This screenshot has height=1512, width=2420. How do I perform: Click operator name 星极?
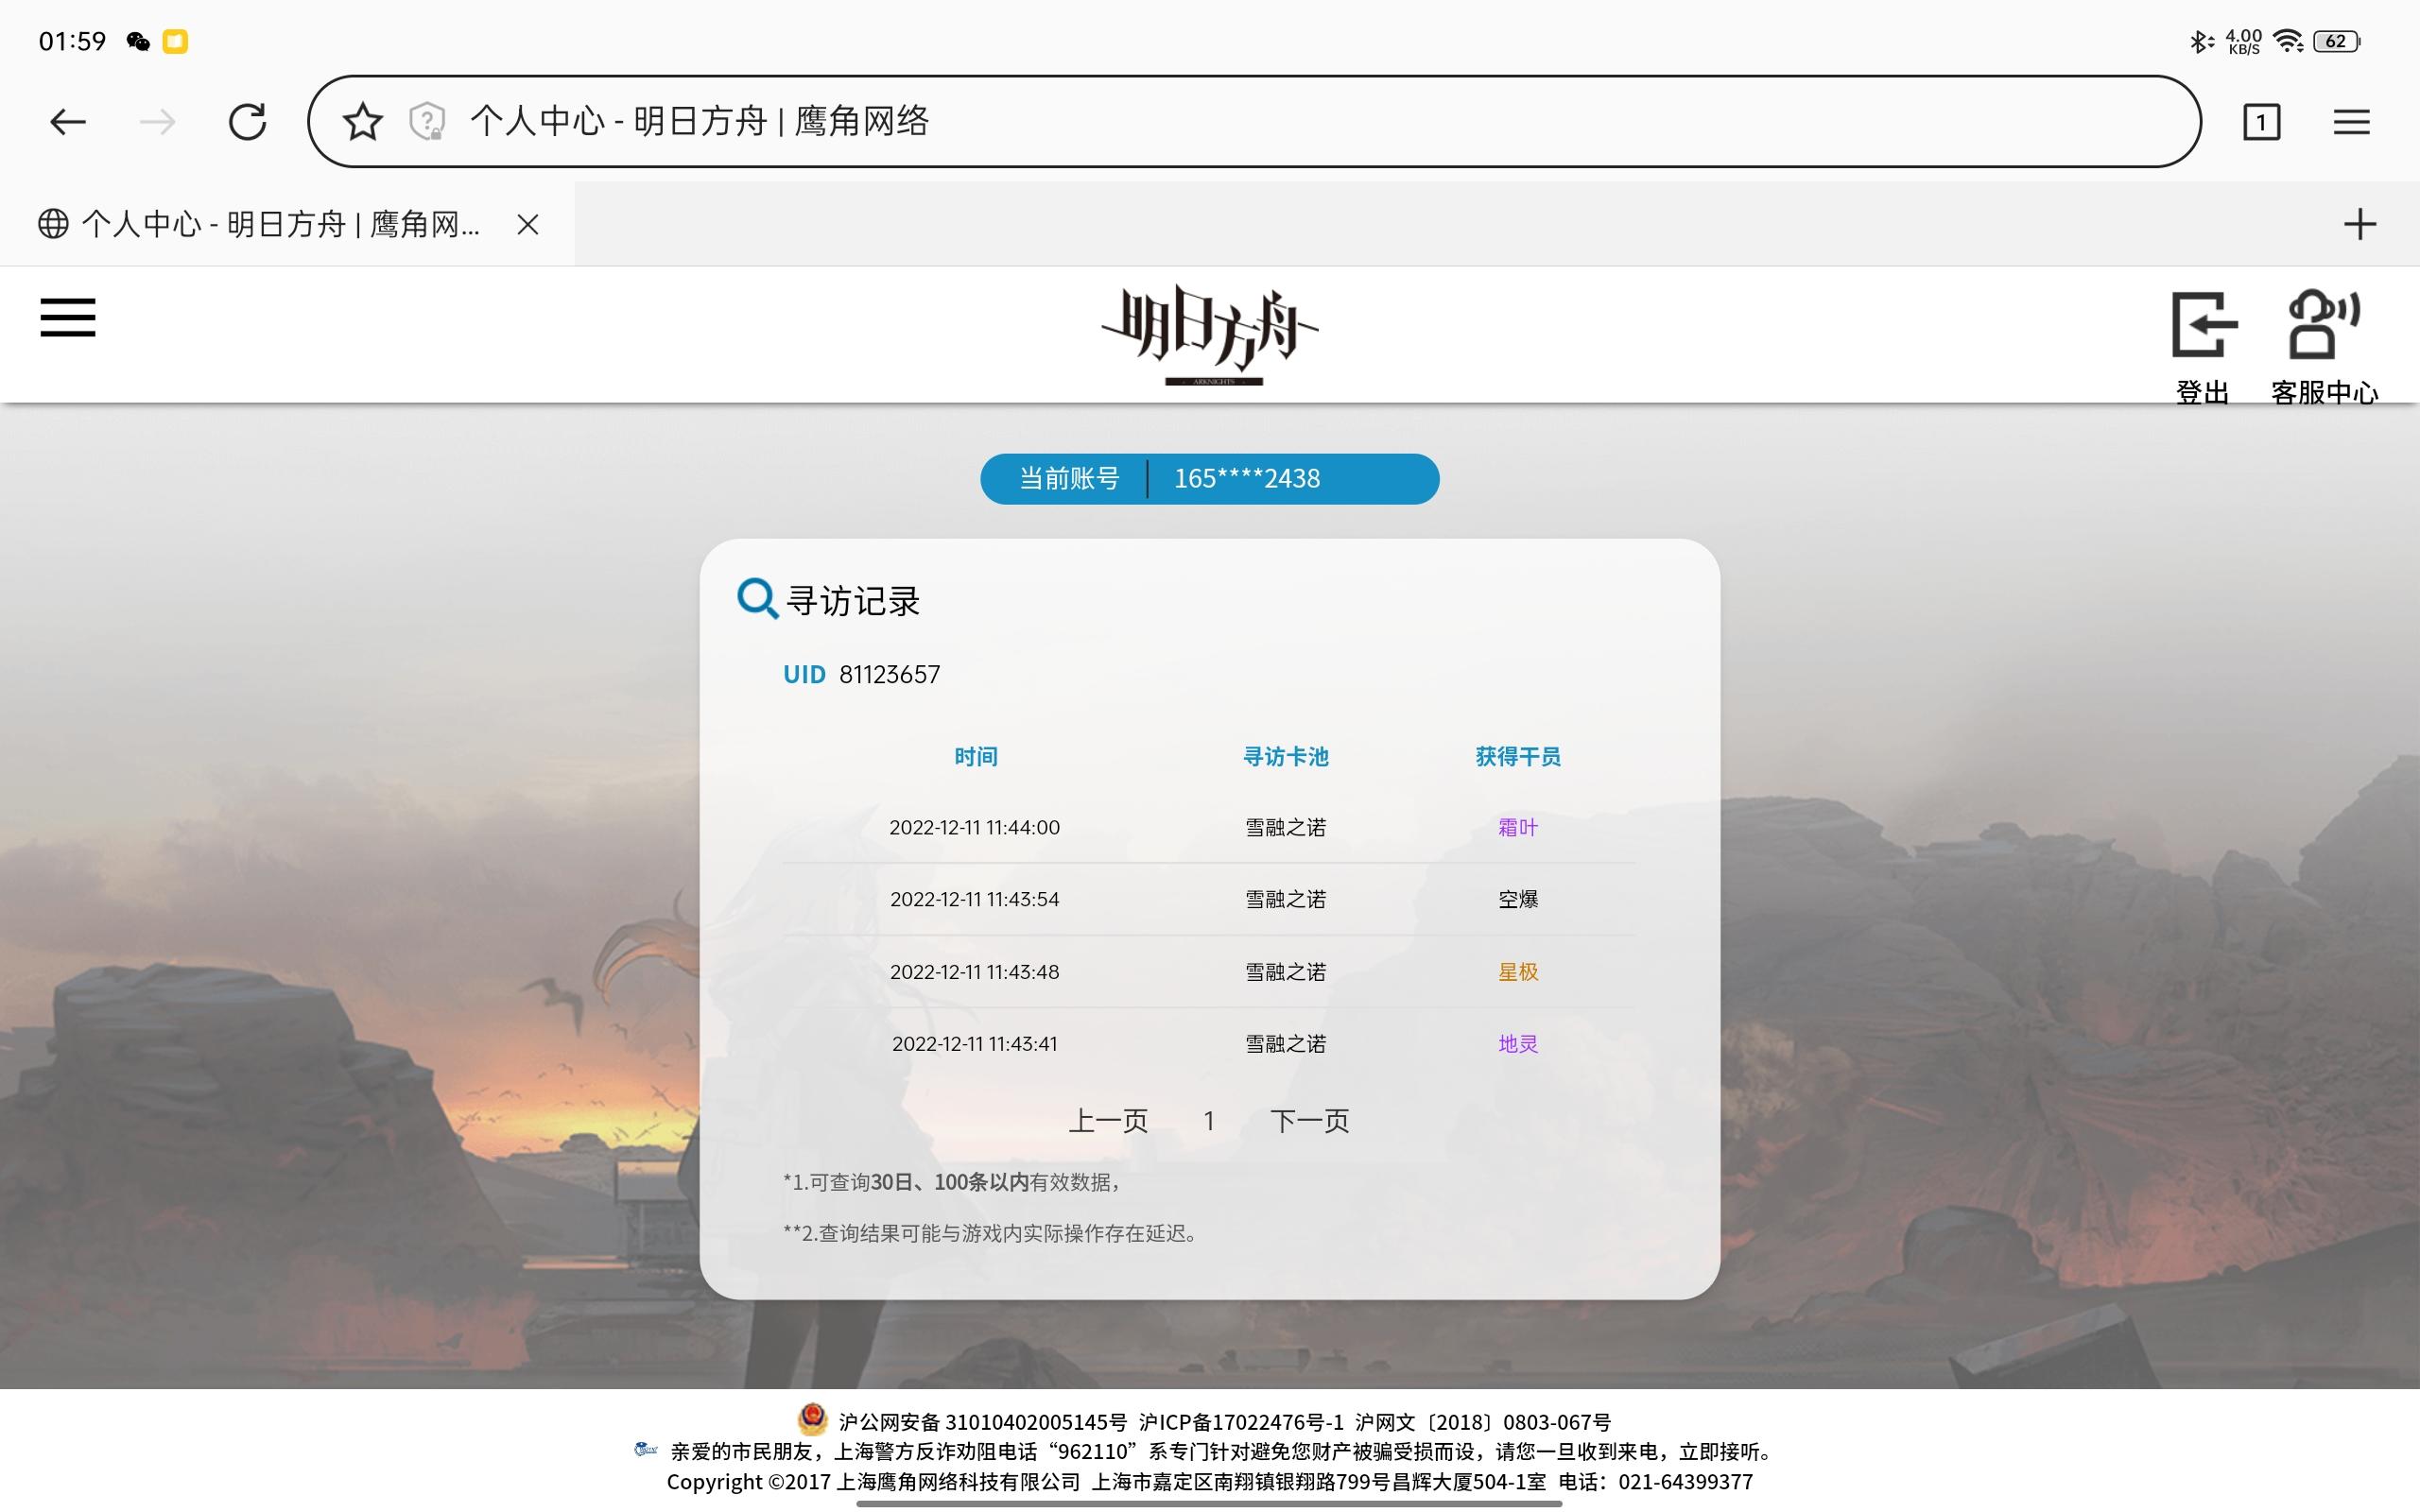(1518, 972)
